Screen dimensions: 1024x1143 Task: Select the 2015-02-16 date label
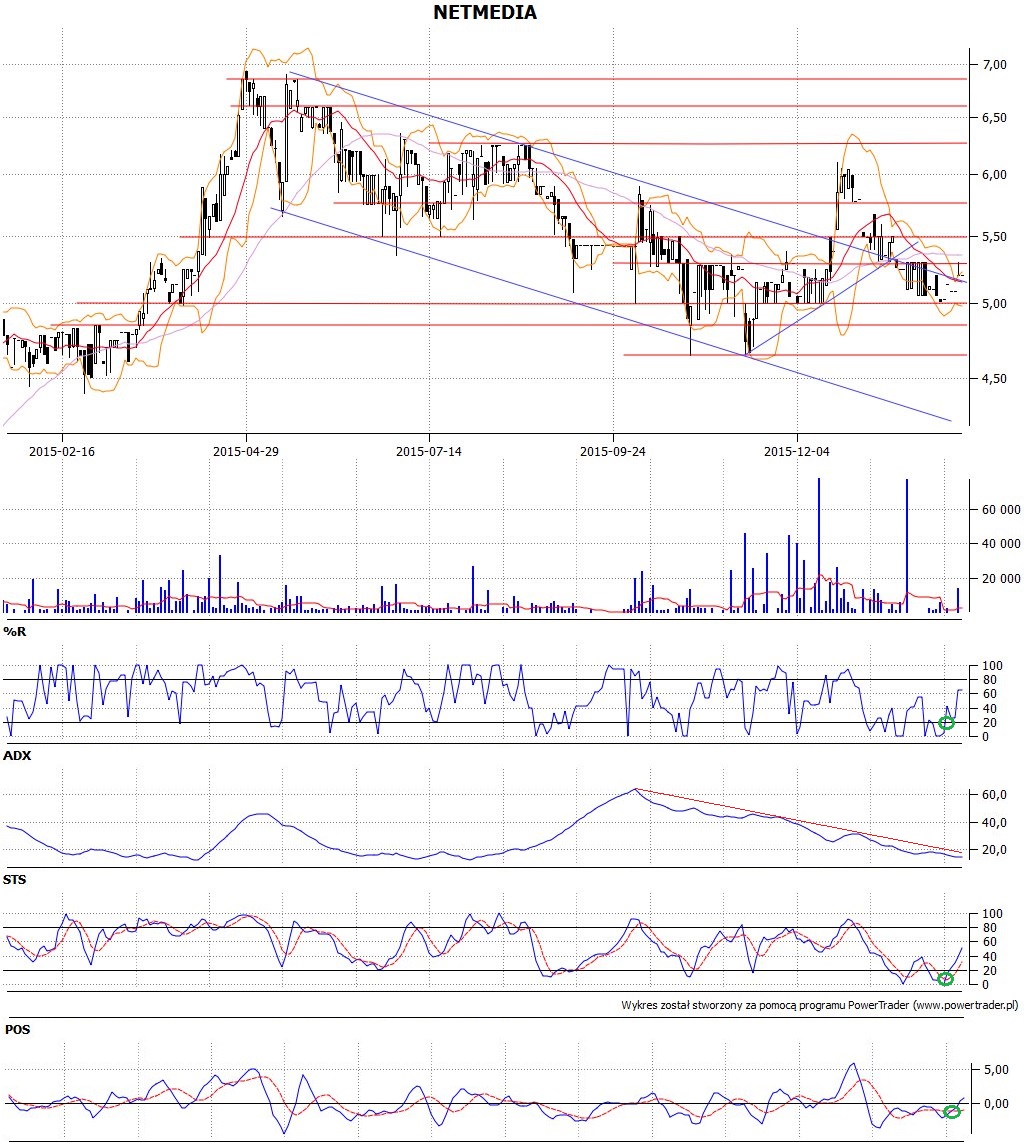pos(62,451)
